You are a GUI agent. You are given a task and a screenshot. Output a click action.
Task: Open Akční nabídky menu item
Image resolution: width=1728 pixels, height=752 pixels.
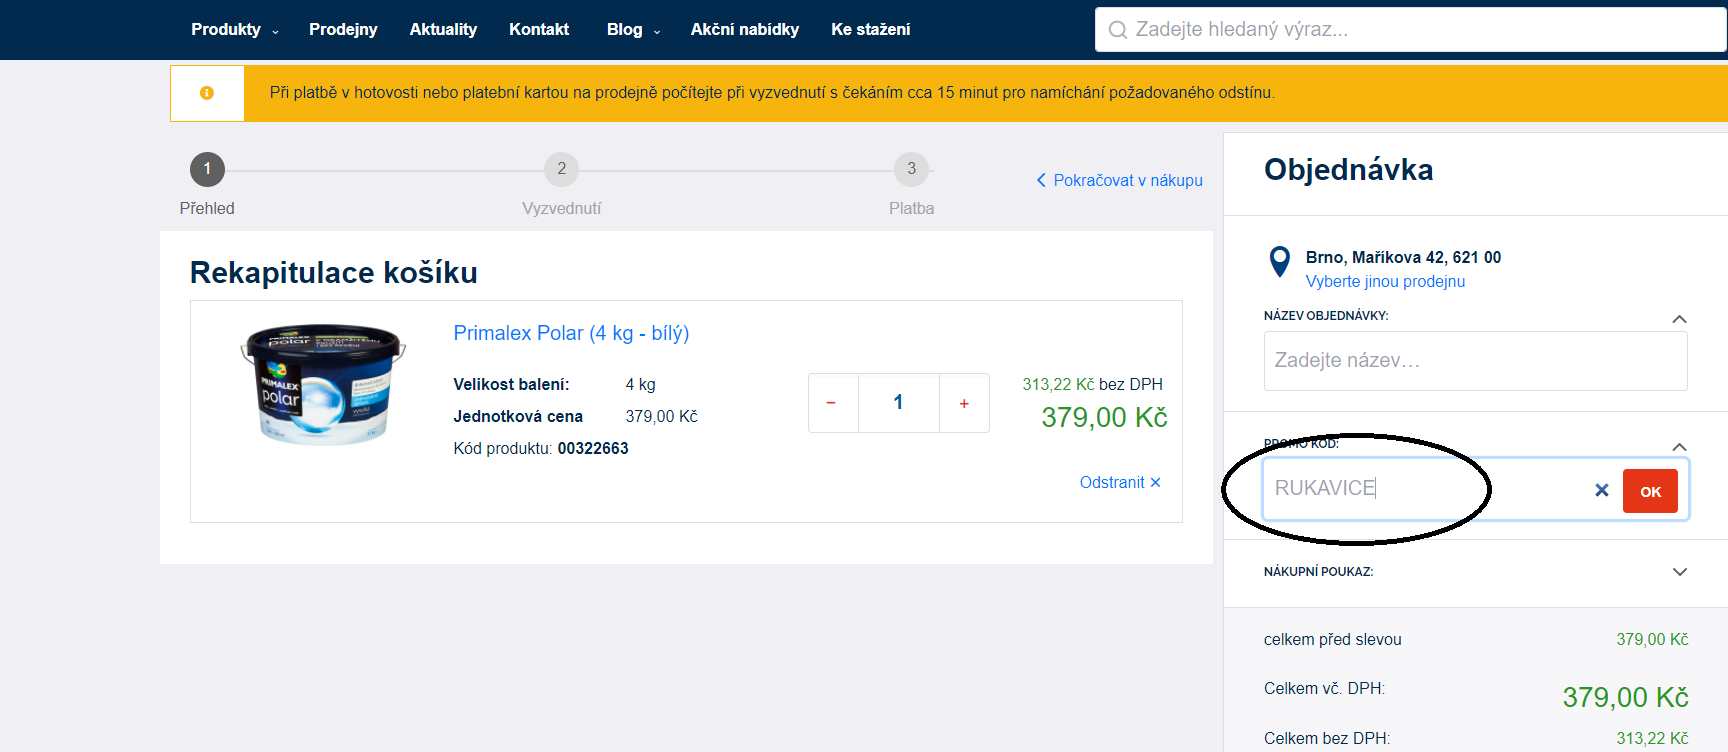(744, 30)
